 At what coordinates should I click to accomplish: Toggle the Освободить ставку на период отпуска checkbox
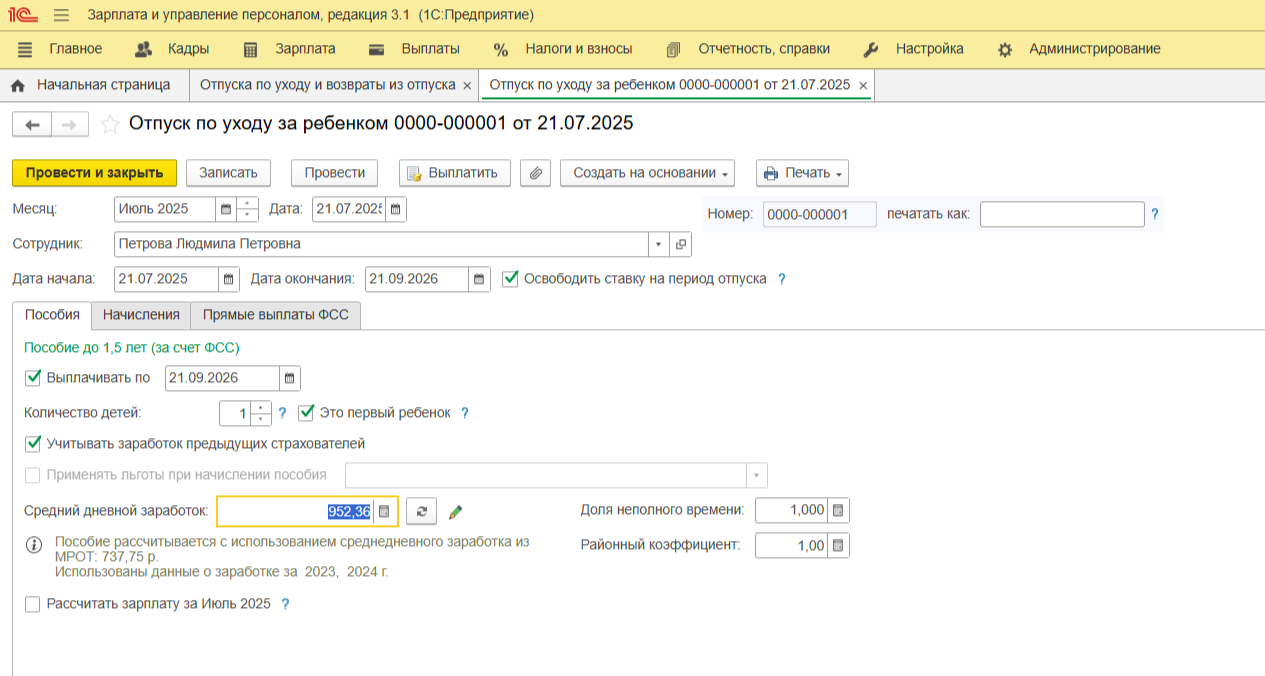pos(510,278)
